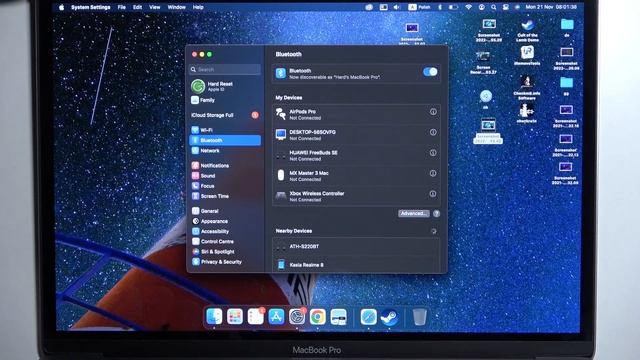Select the MX Master 3 Mac row
Viewport: 640px width, 360px height.
[x=356, y=176]
